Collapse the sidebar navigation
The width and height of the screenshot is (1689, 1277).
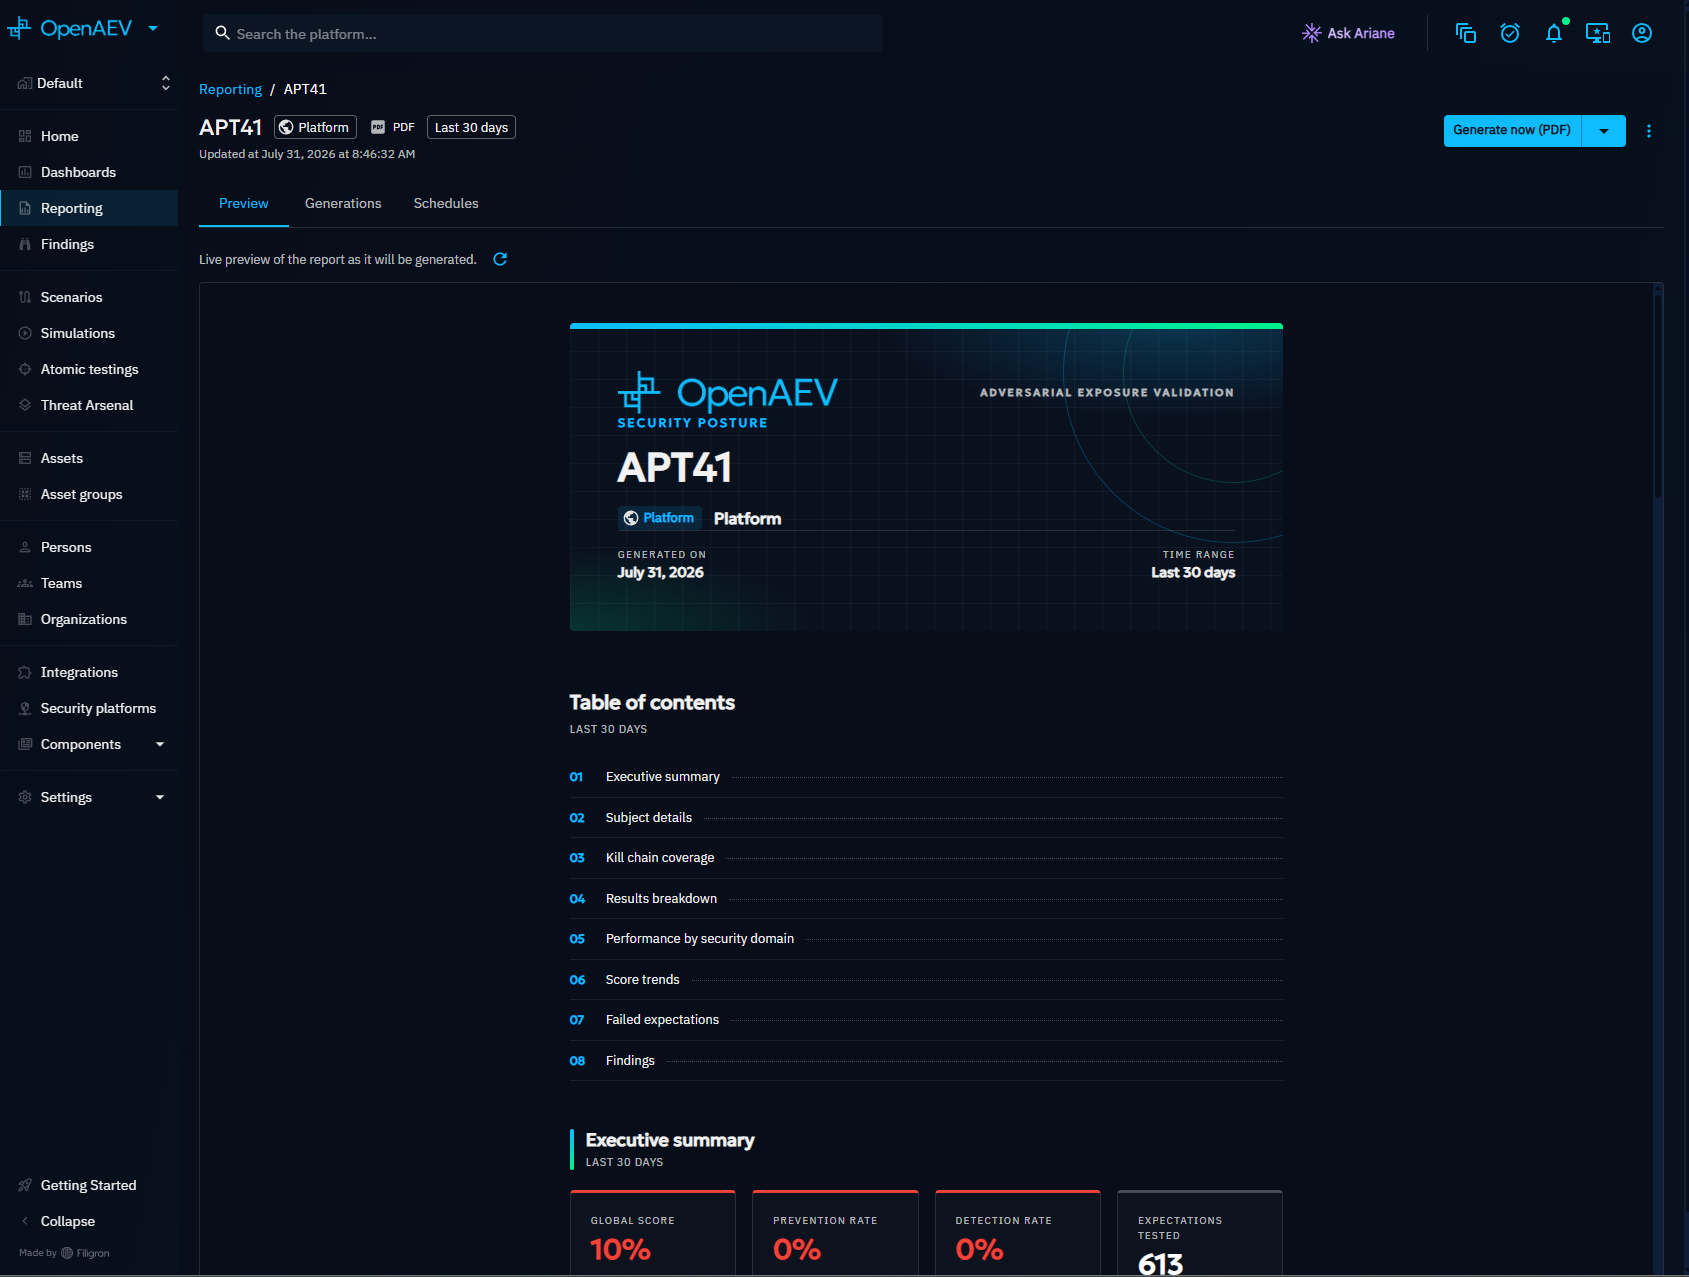tap(89, 1221)
